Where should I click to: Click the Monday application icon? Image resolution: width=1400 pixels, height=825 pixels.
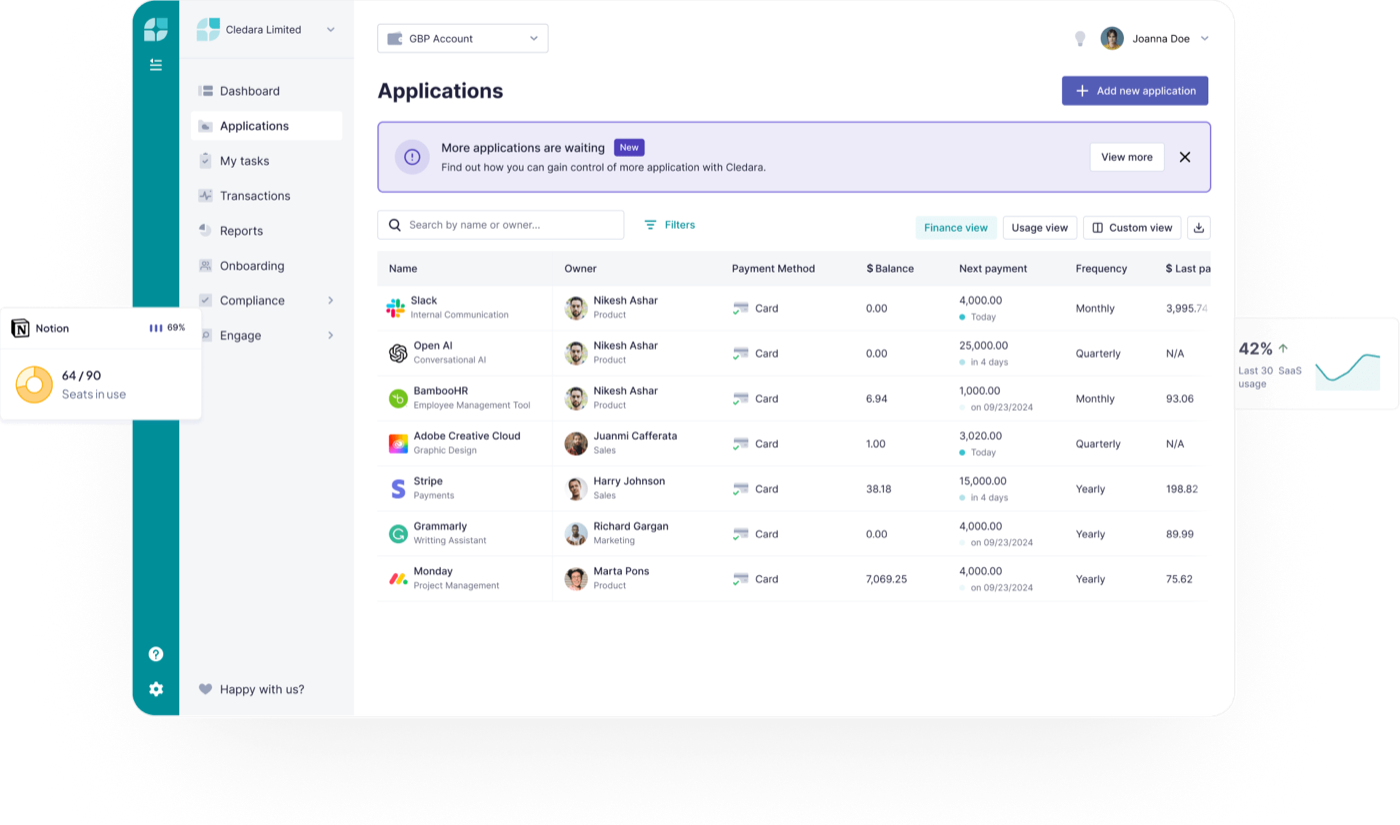click(x=398, y=579)
